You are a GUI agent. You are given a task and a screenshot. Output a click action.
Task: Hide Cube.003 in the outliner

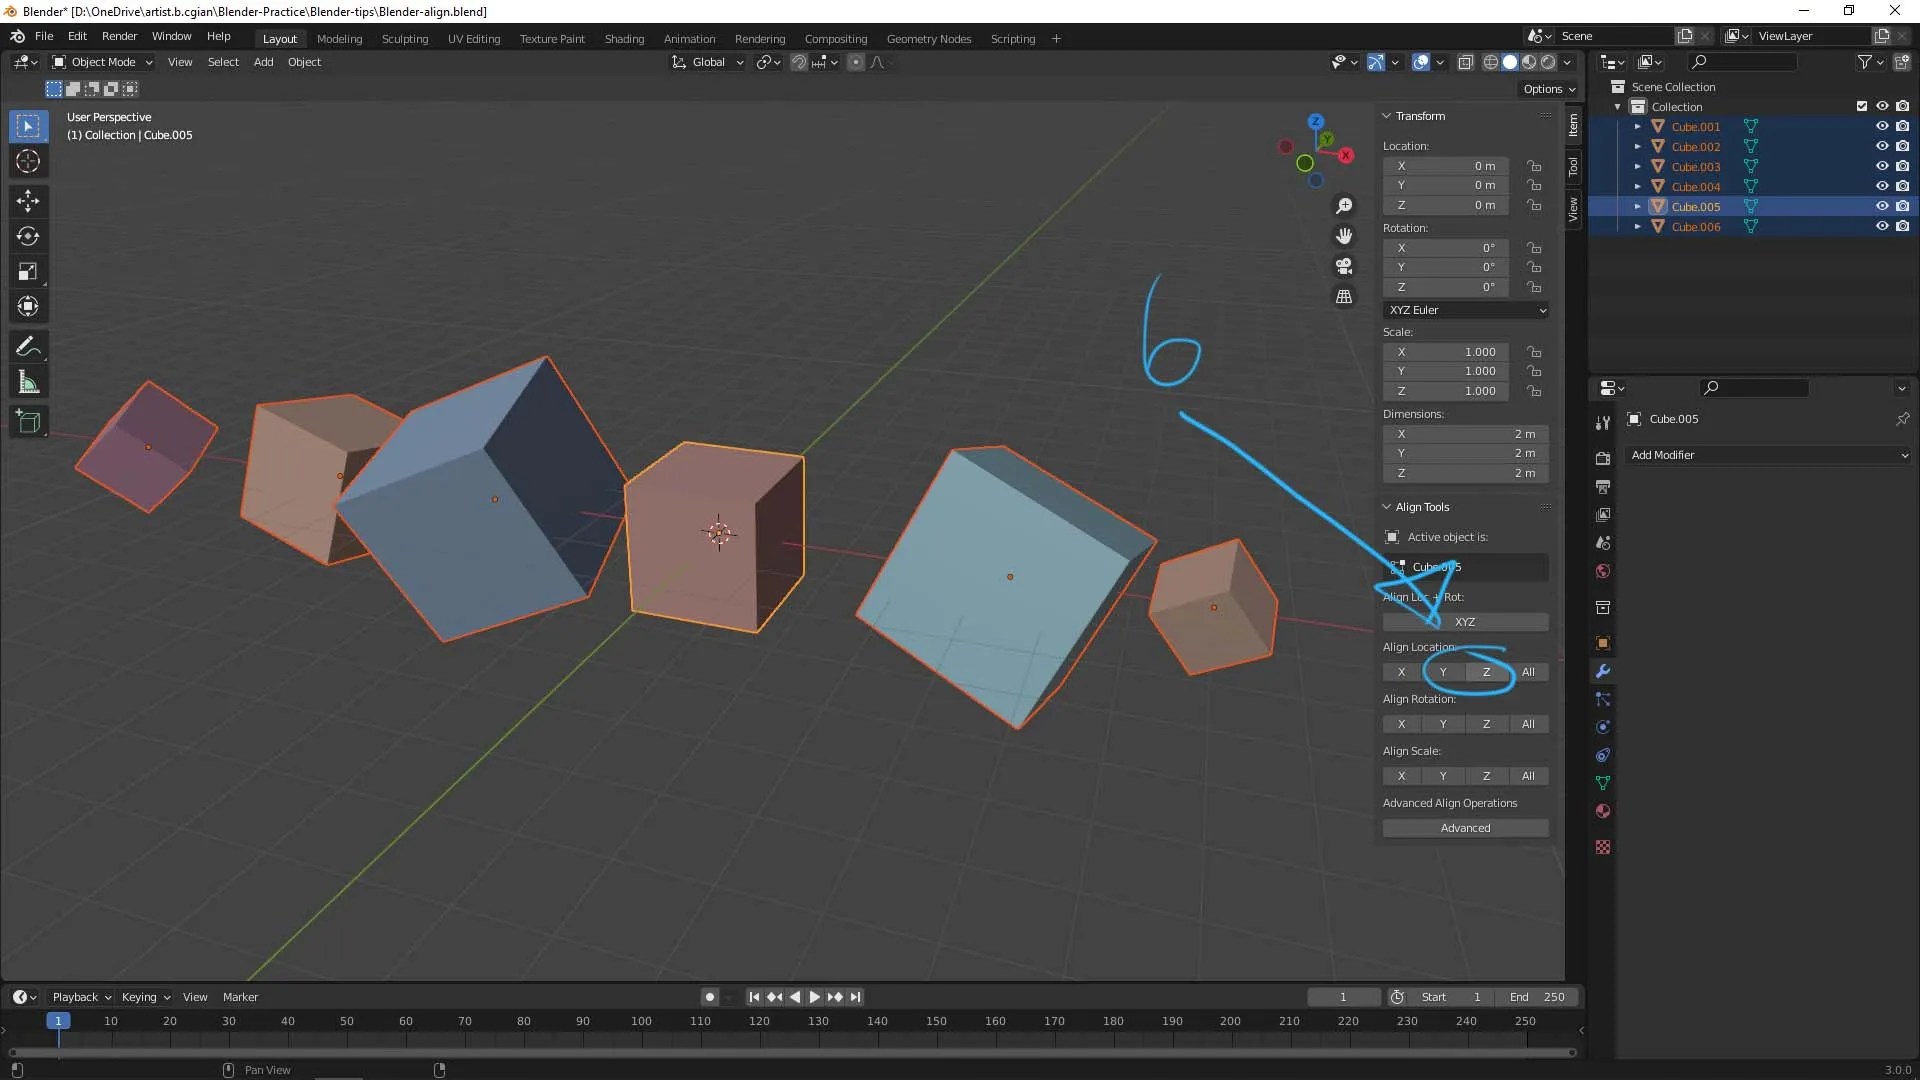1884,166
